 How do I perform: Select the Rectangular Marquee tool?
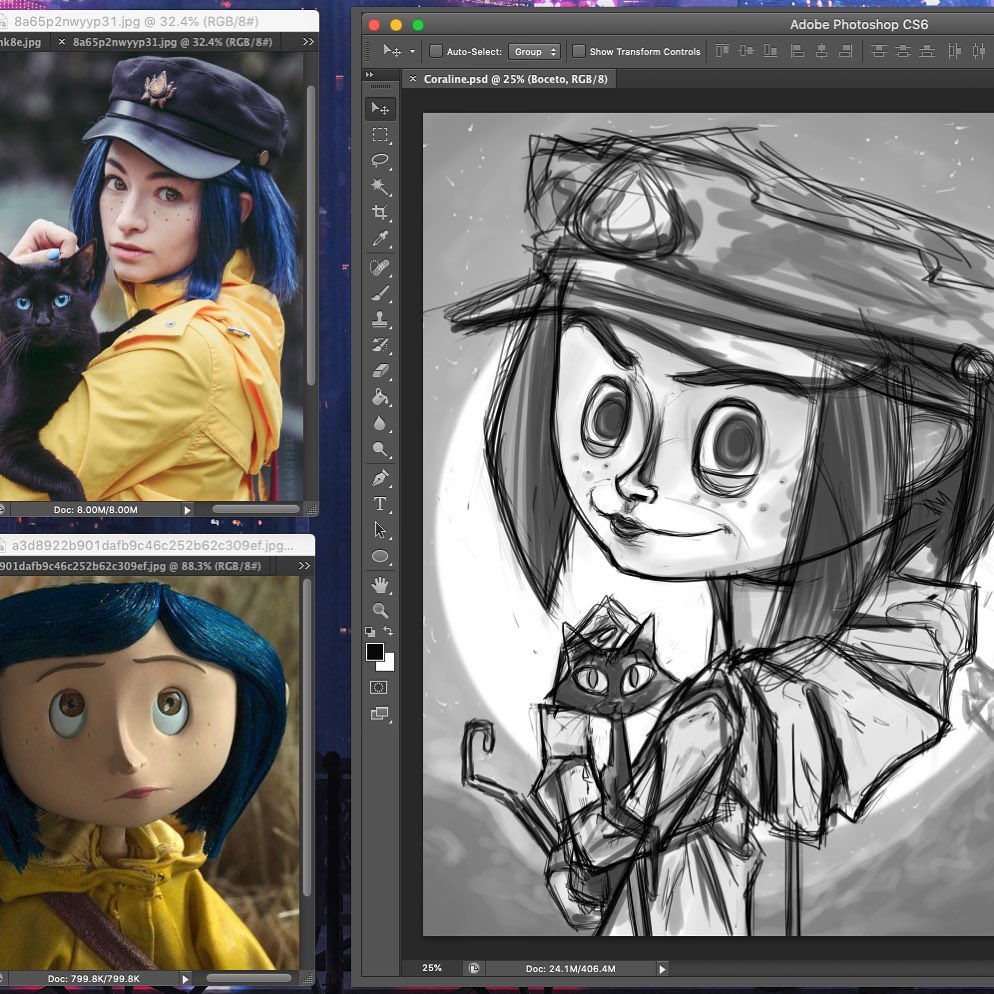380,134
